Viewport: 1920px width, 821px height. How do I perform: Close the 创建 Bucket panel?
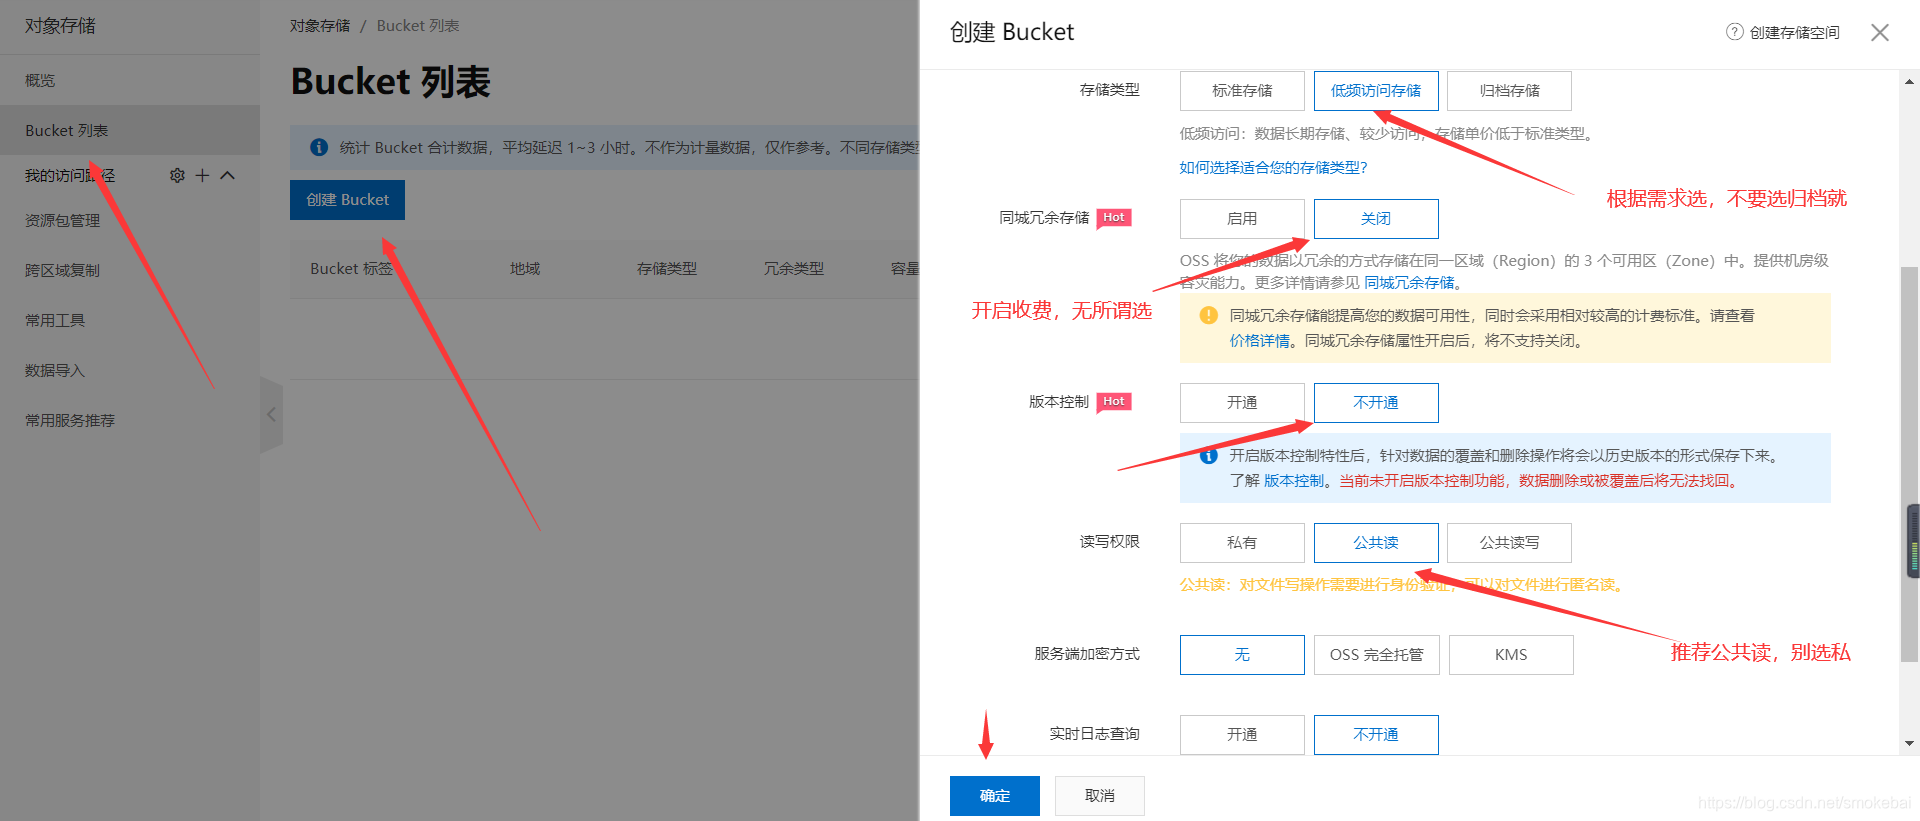click(x=1880, y=32)
